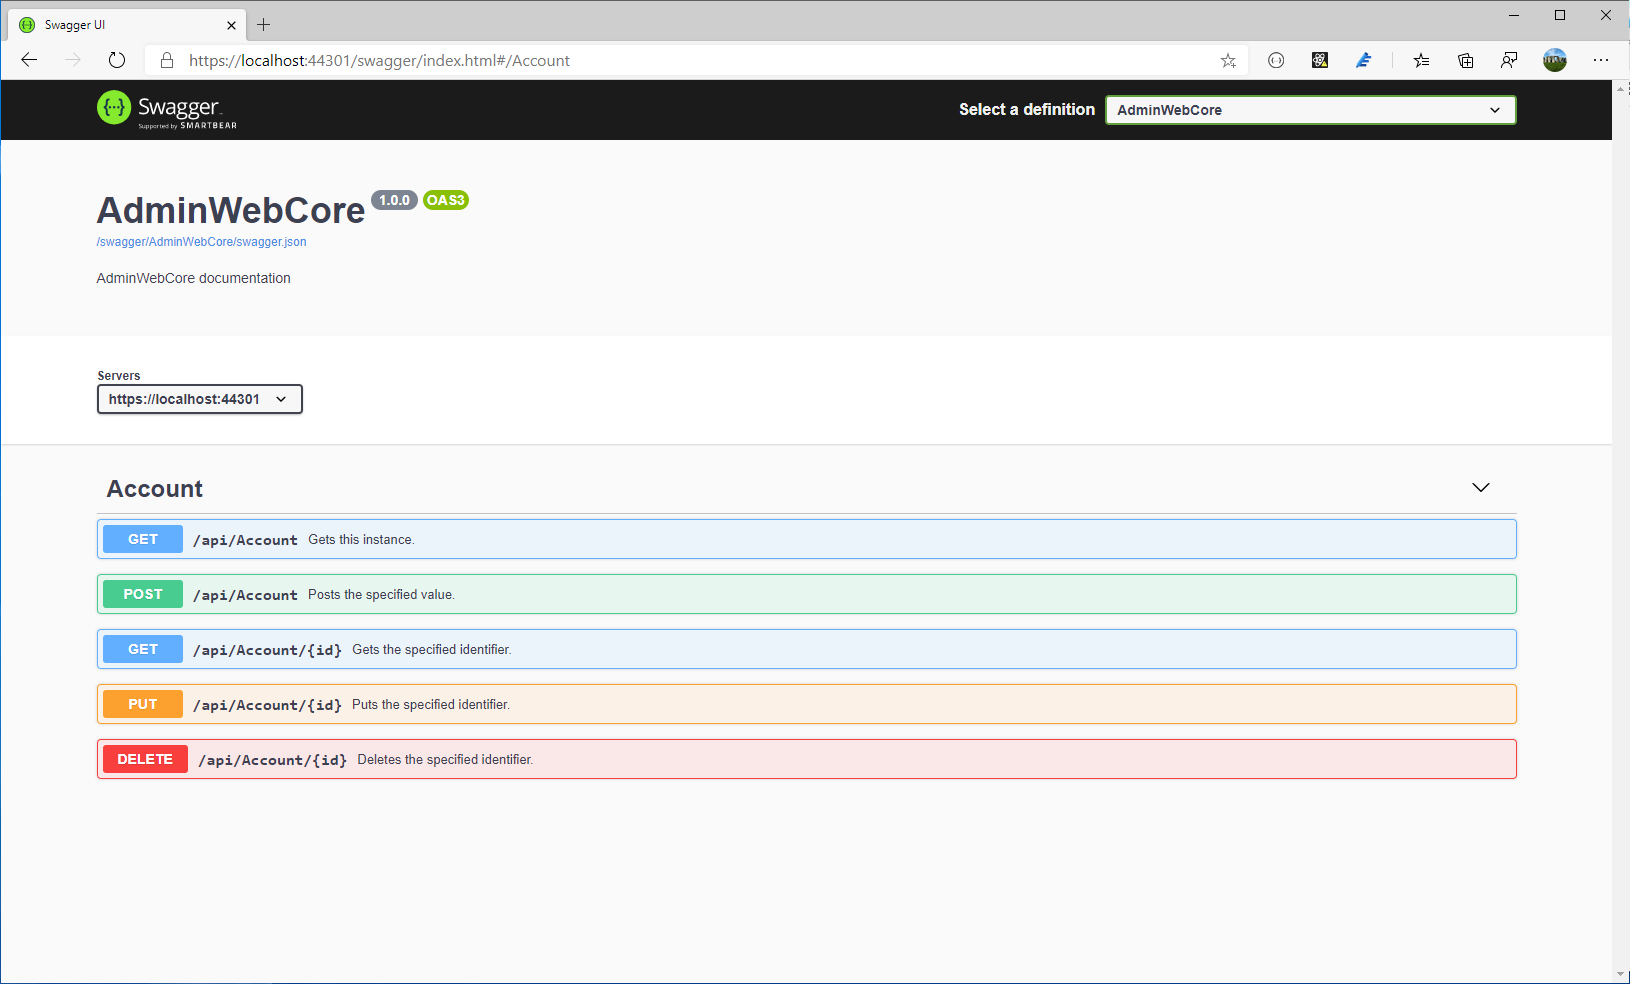
Task: Select the Swagger UI browser tab
Action: coord(125,25)
